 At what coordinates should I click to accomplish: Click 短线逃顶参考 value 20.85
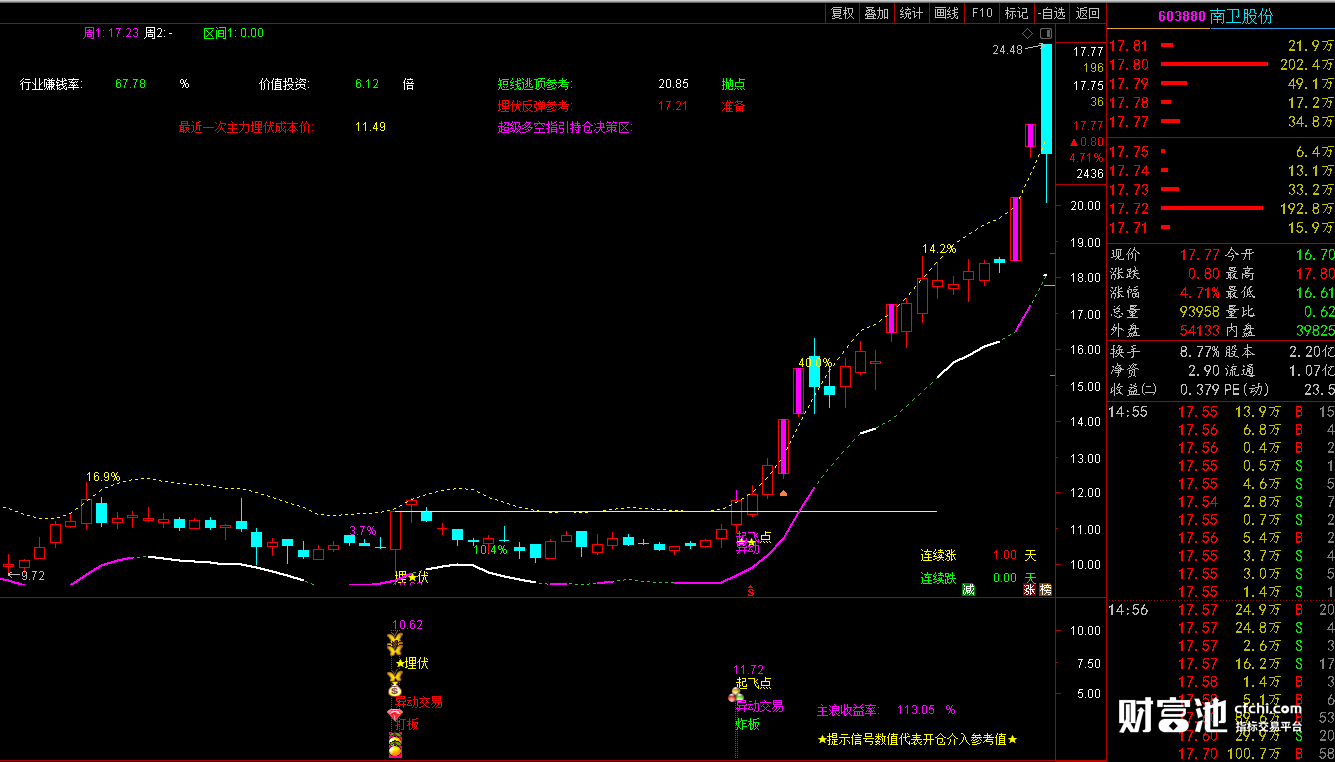(673, 84)
